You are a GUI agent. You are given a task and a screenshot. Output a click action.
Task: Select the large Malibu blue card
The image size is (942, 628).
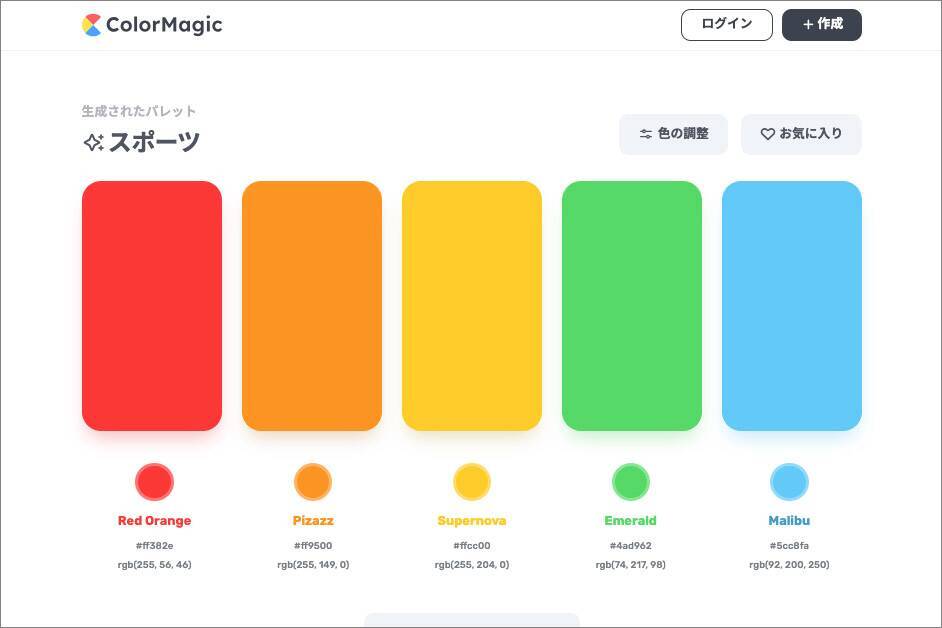[x=792, y=305]
